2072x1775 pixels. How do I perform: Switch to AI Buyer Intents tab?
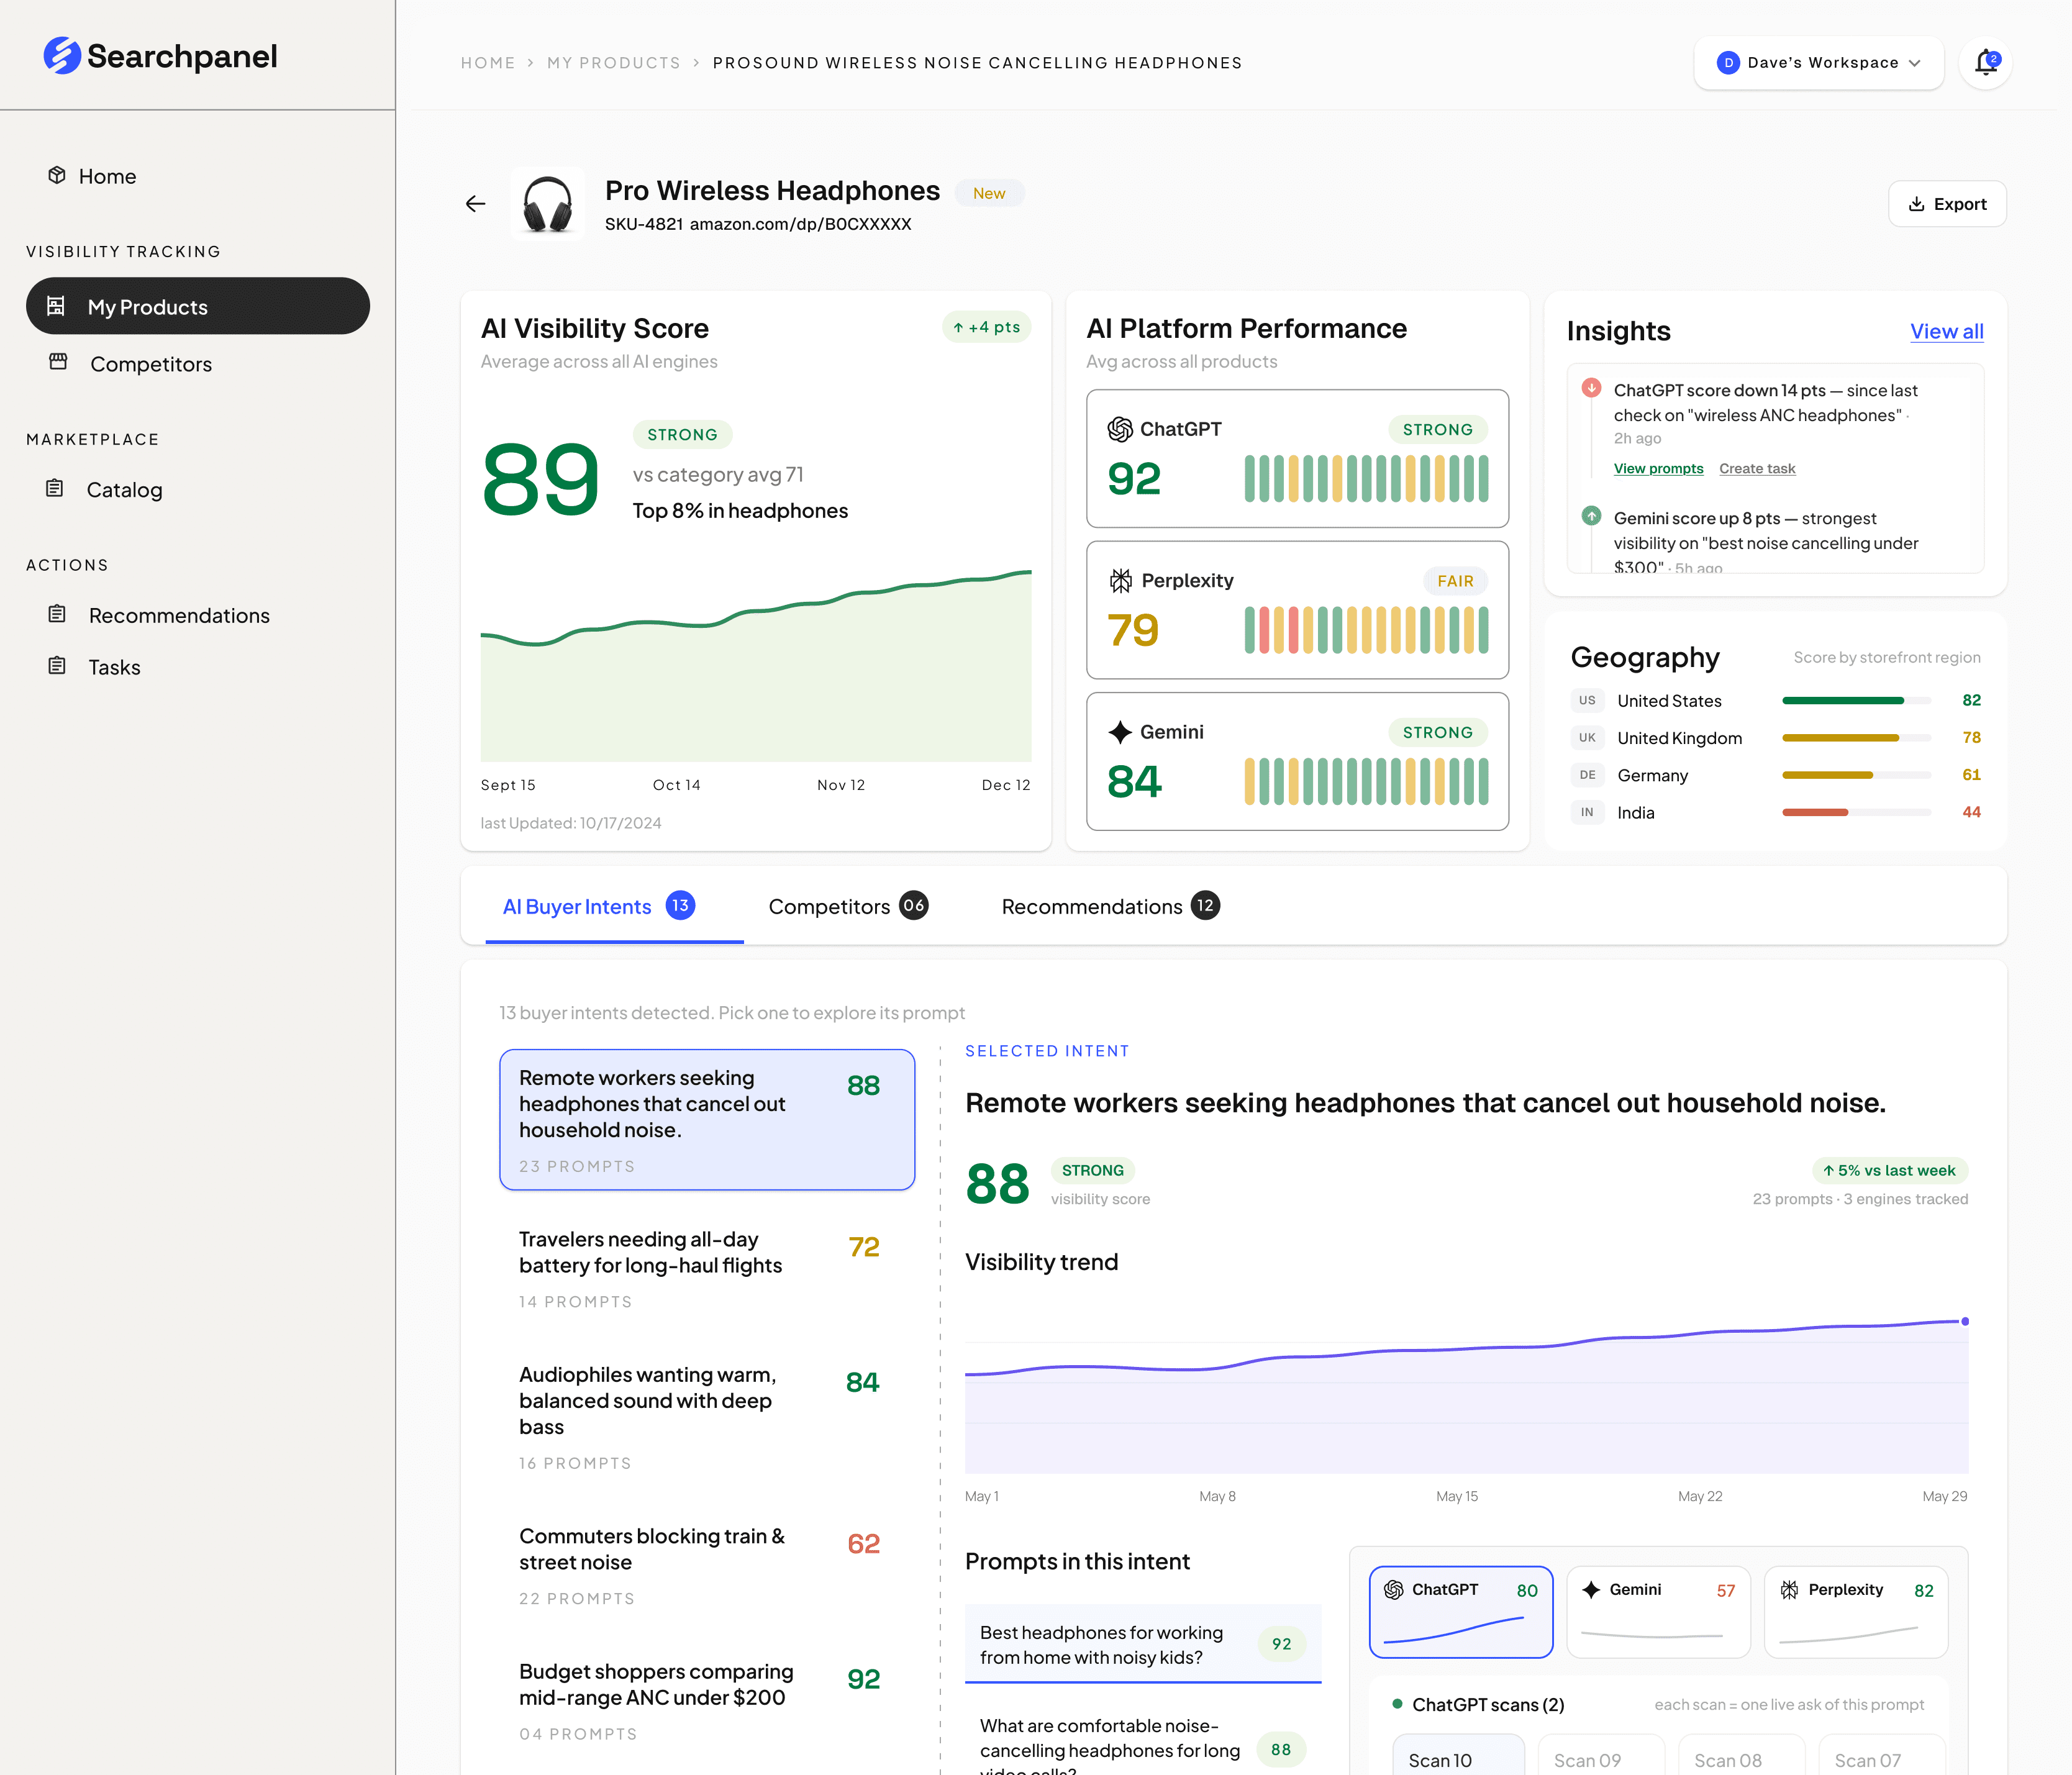614,906
